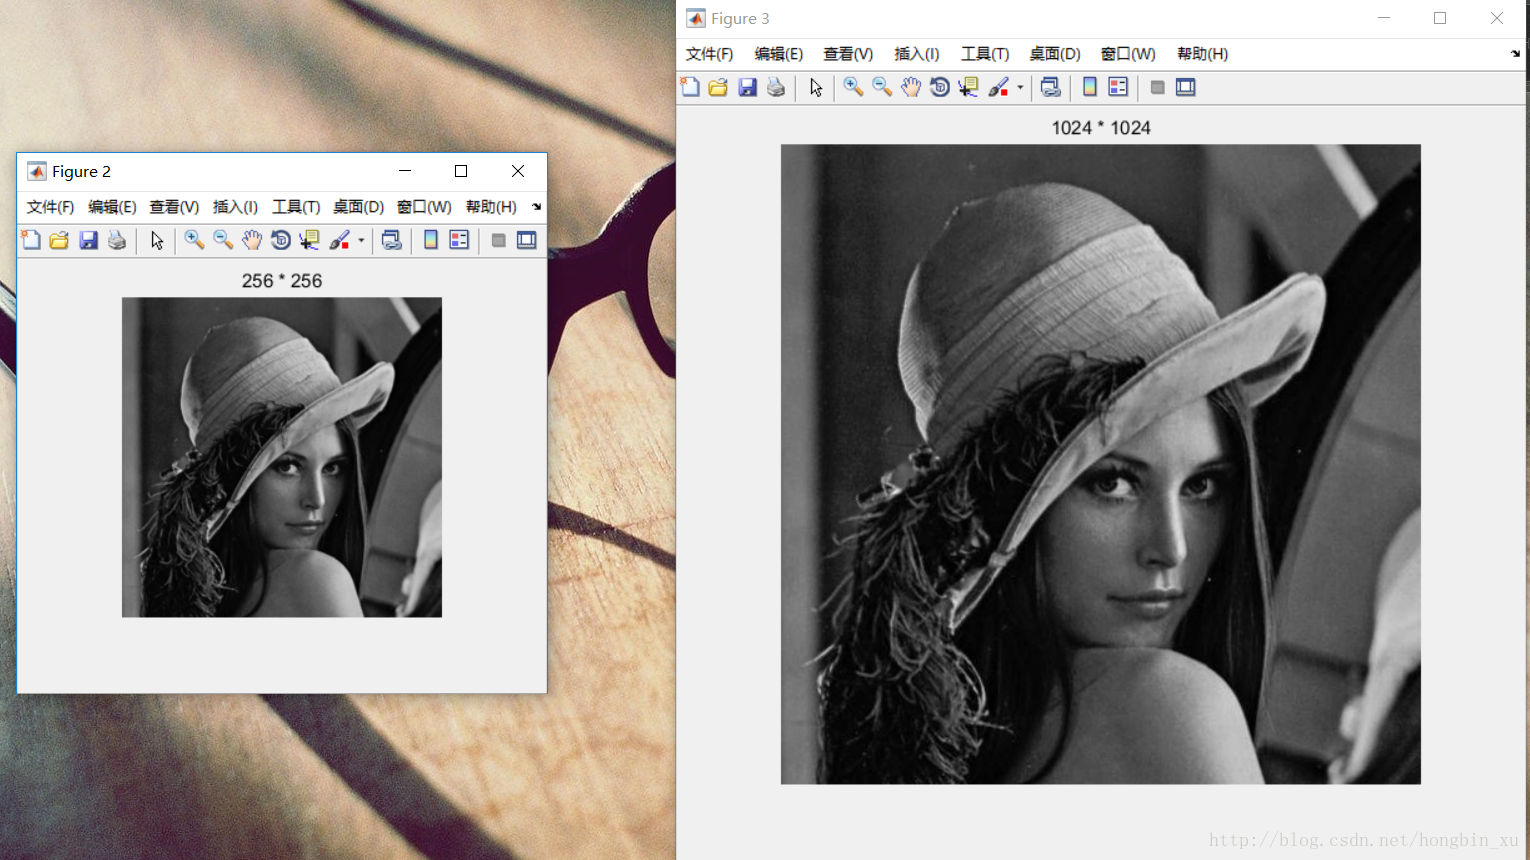Click the 1024 * 1024 image in Figure 3

[x=1100, y=464]
